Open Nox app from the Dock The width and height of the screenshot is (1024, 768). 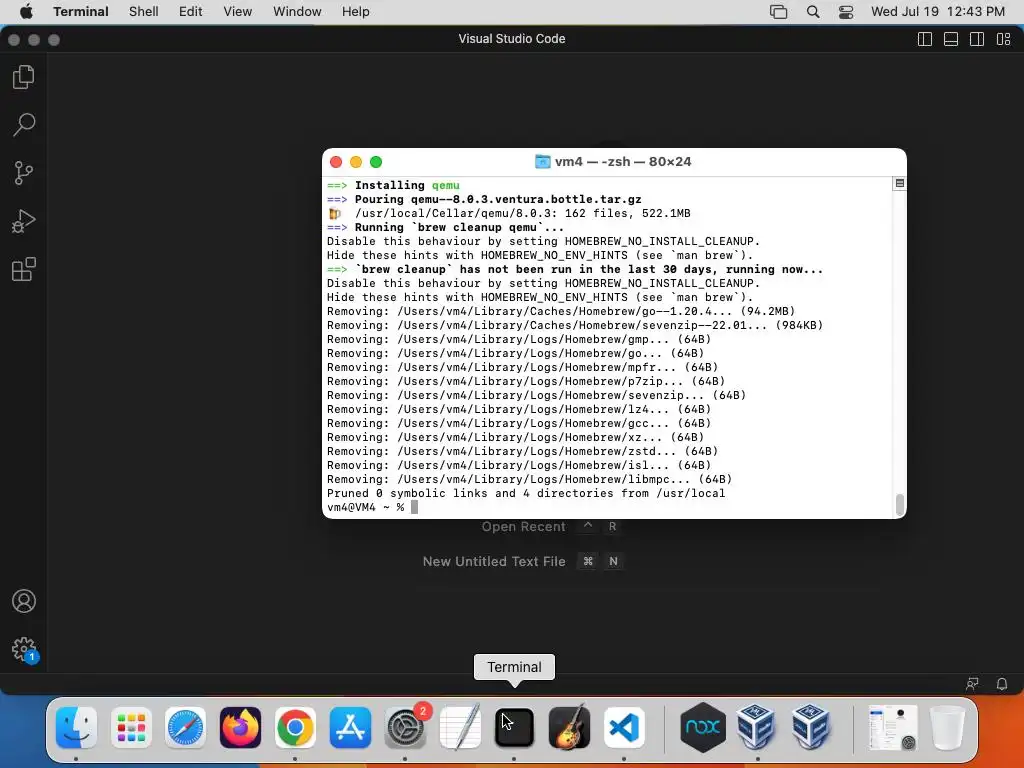[x=703, y=727]
